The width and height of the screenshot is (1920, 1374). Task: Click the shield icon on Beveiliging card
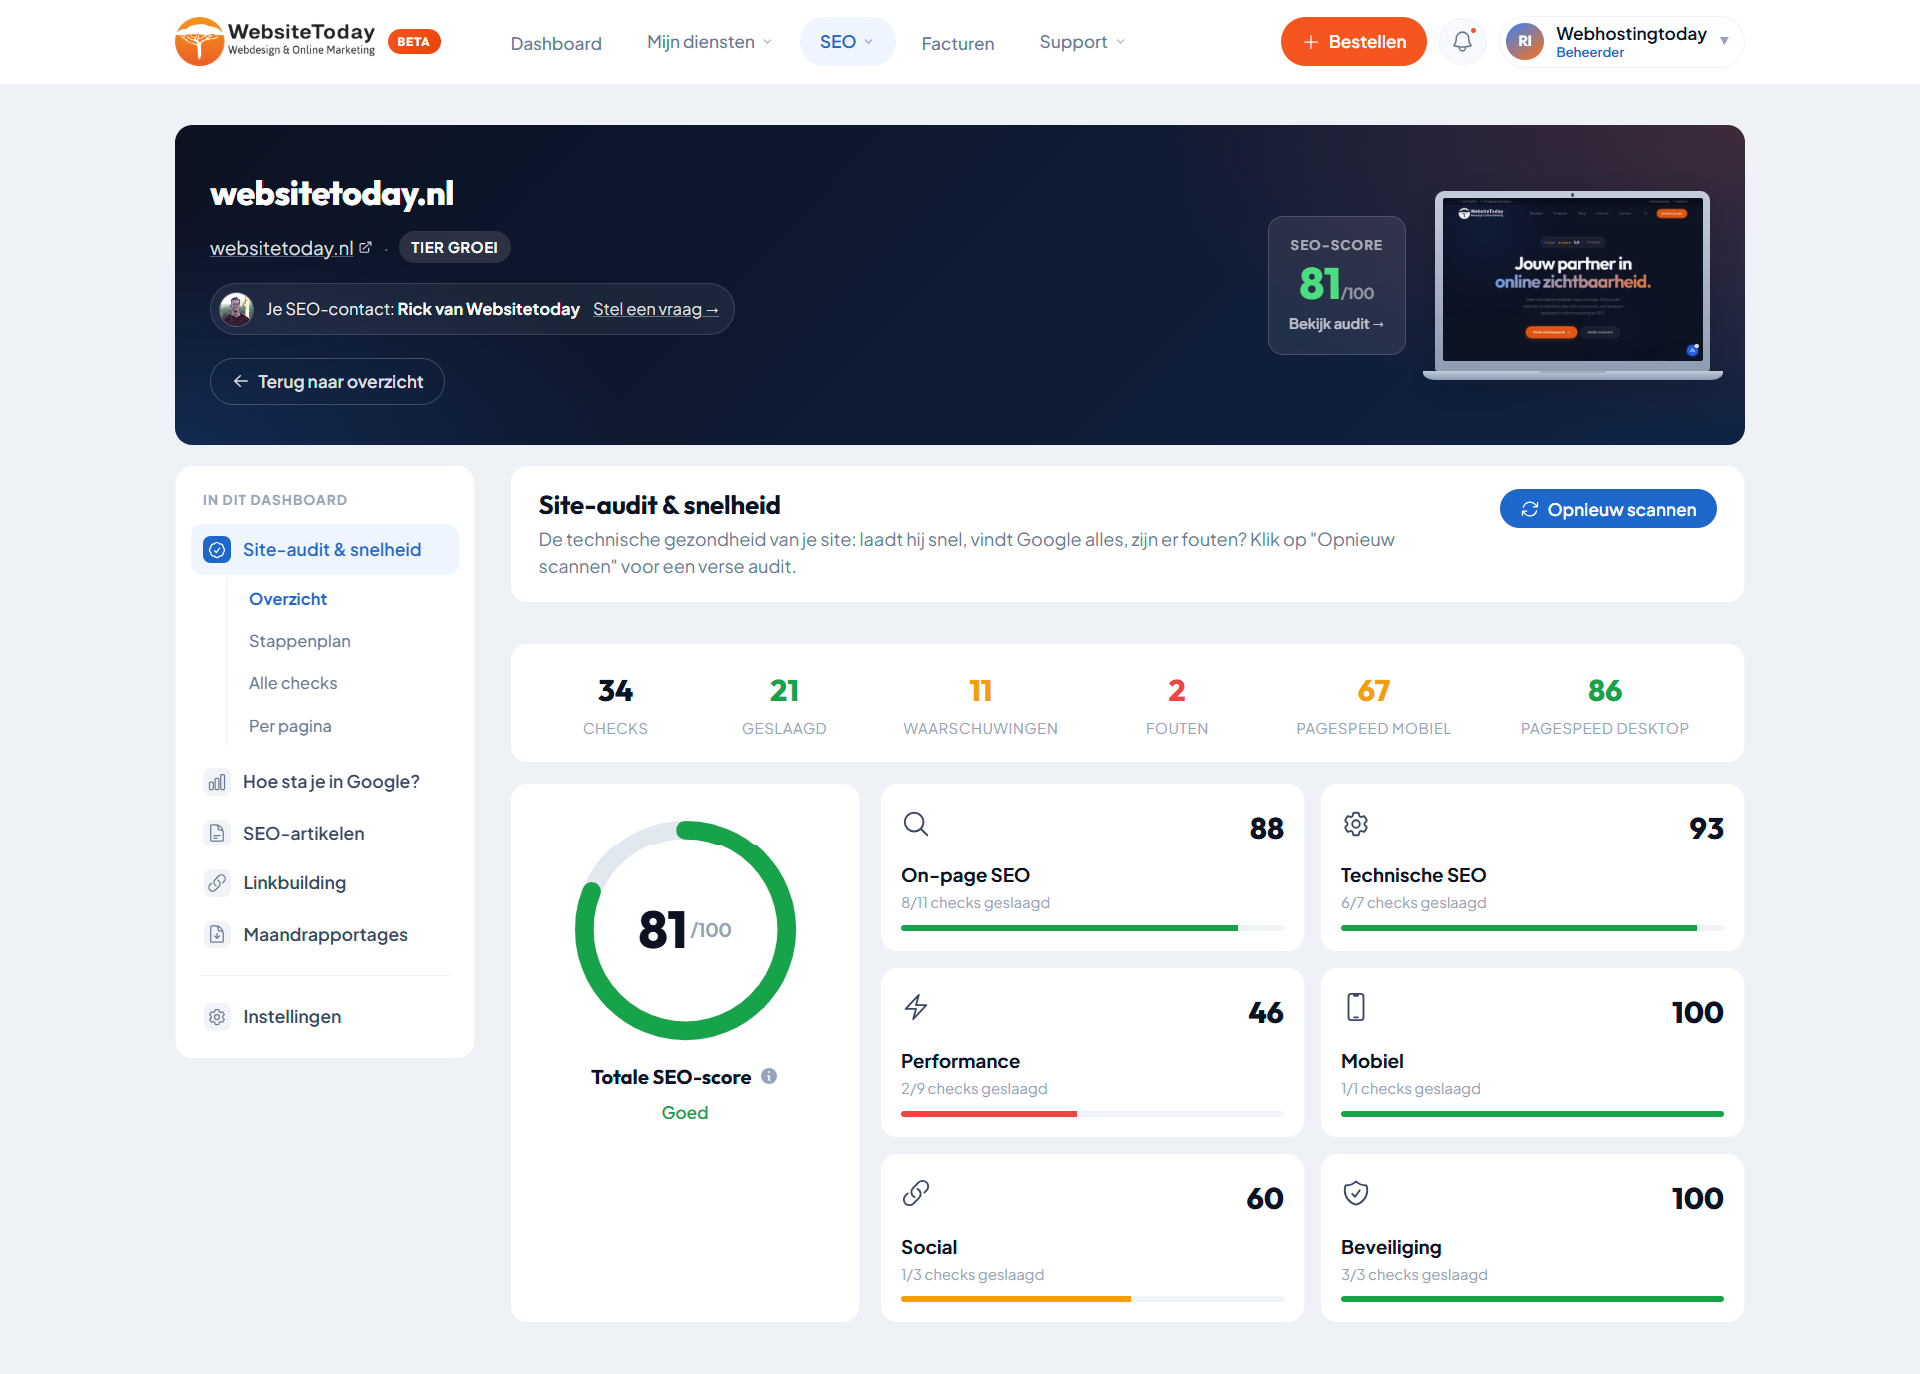pyautogui.click(x=1356, y=1193)
